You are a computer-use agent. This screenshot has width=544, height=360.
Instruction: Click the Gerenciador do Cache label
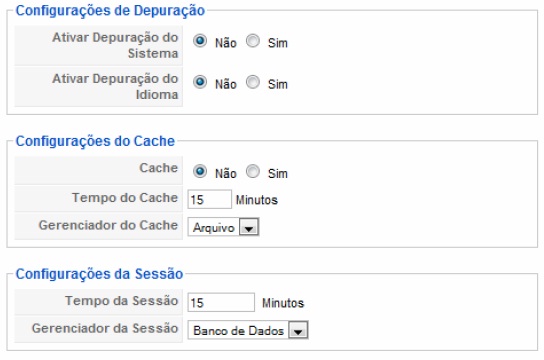coord(108,225)
